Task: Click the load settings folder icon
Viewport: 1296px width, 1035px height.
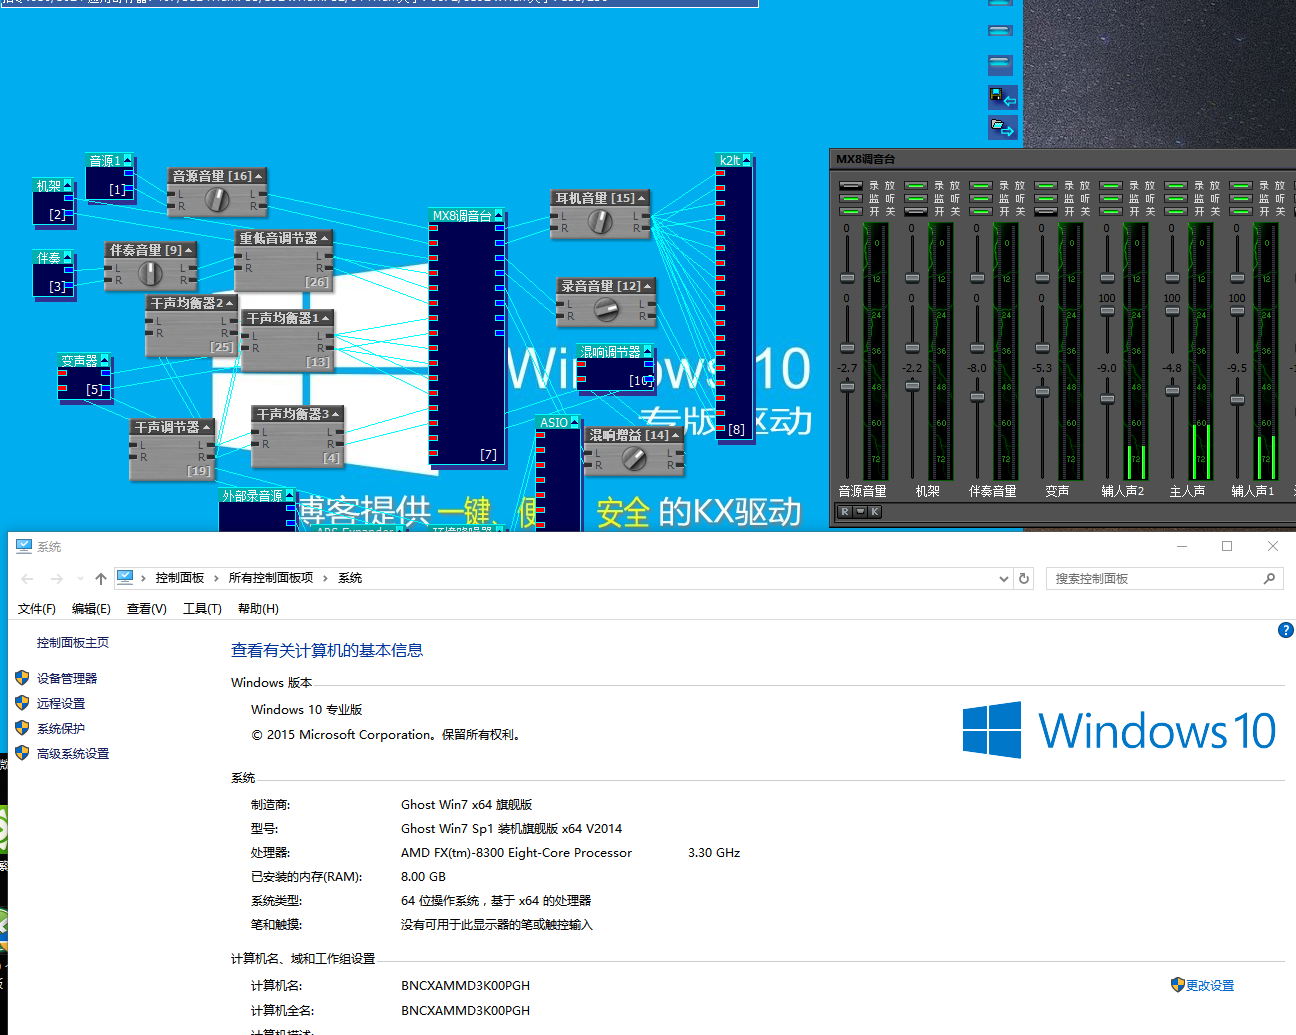Action: coord(1001,127)
